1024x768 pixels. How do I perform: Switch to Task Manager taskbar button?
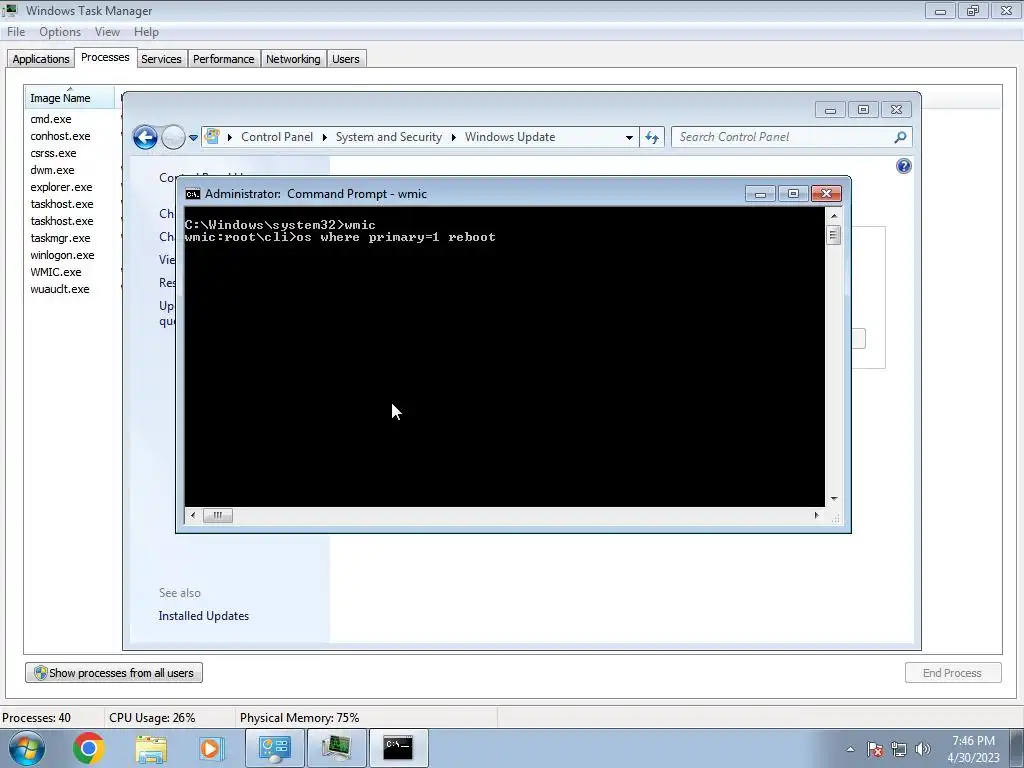(x=336, y=748)
